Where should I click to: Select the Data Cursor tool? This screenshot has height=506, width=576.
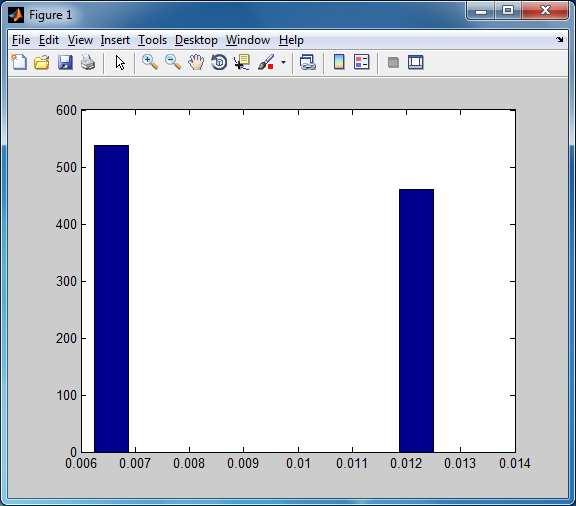click(242, 62)
